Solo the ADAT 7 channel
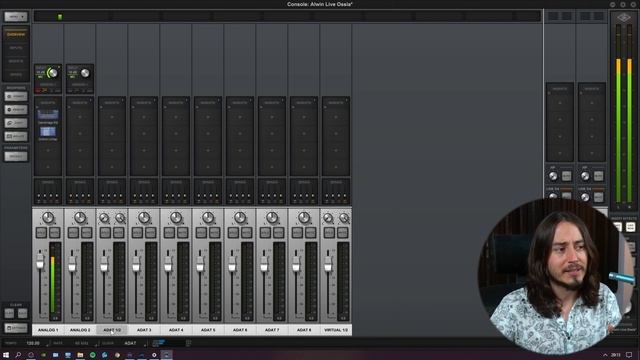 click(265, 232)
